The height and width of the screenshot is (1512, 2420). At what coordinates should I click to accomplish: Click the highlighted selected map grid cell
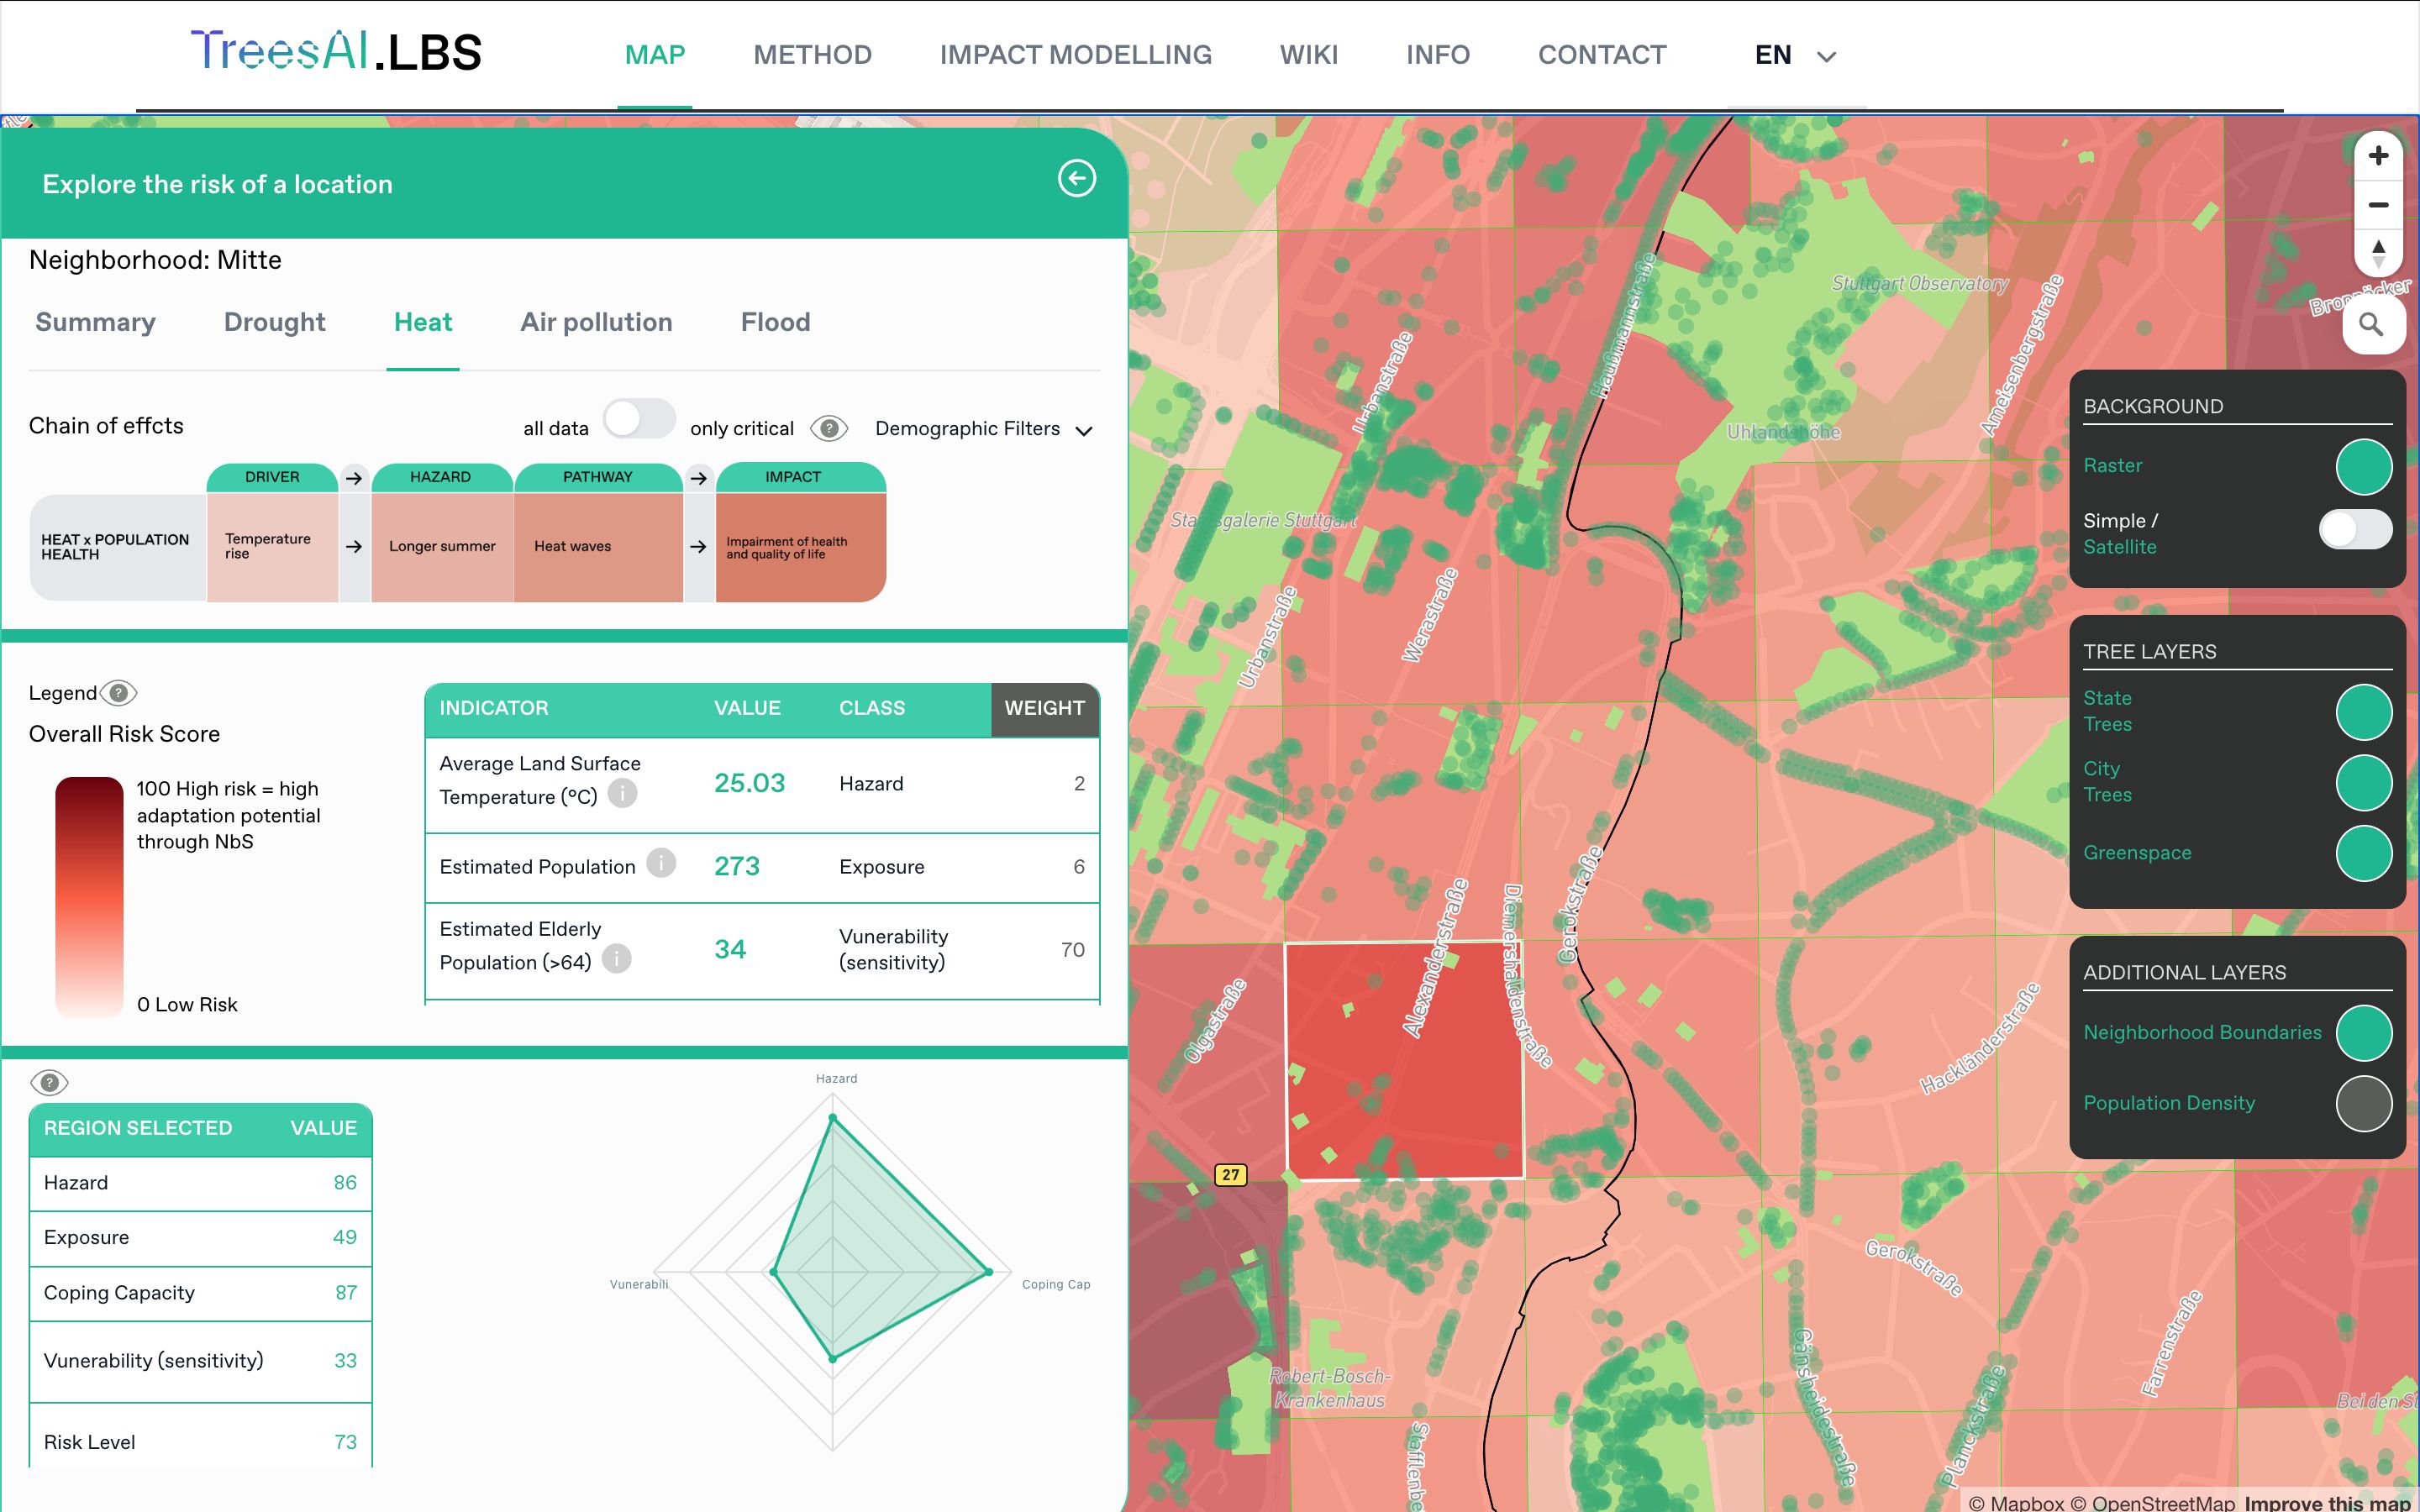1403,1060
